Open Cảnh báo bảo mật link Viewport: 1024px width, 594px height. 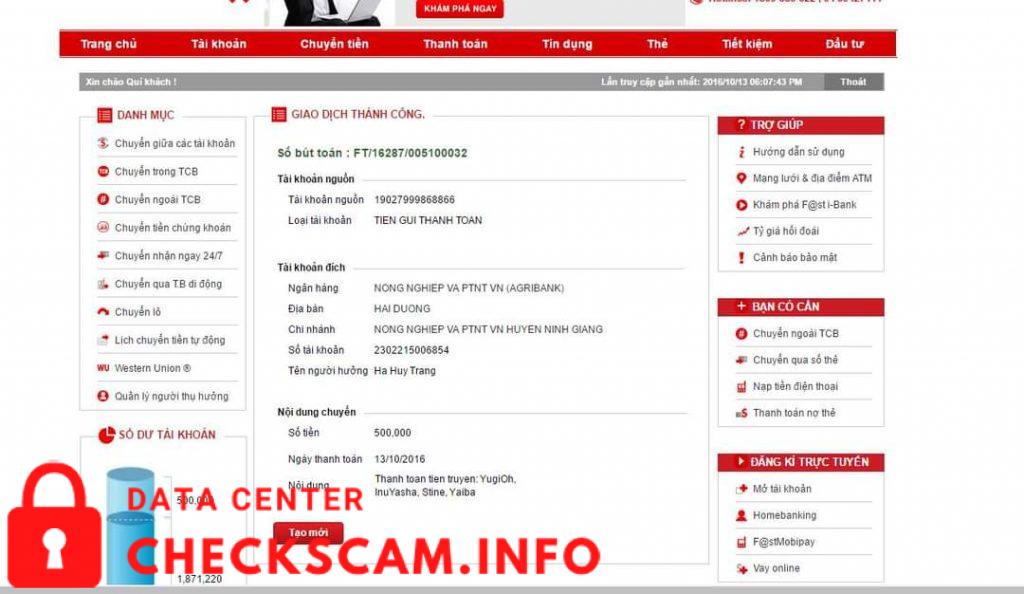(795, 257)
